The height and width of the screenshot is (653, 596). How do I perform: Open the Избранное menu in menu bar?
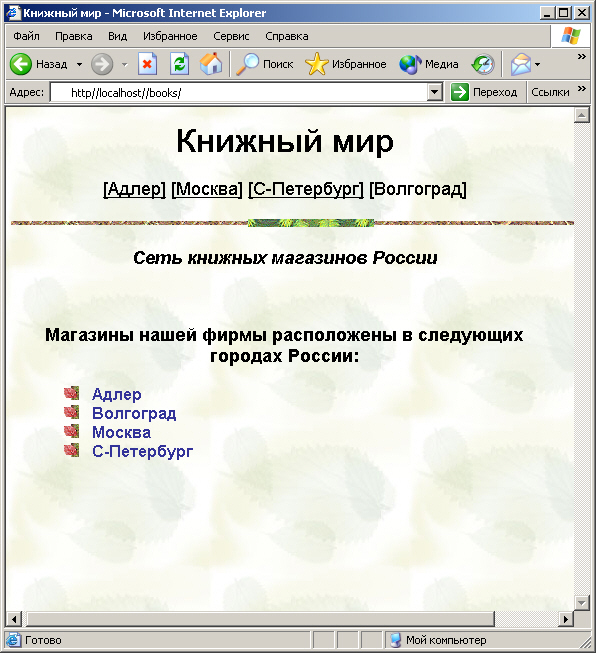click(x=170, y=36)
